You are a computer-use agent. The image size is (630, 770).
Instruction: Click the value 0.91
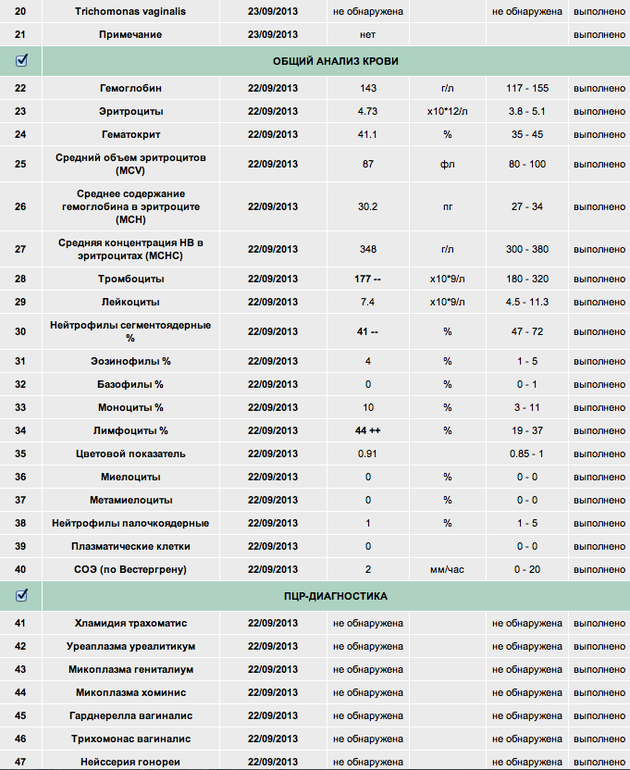click(368, 454)
